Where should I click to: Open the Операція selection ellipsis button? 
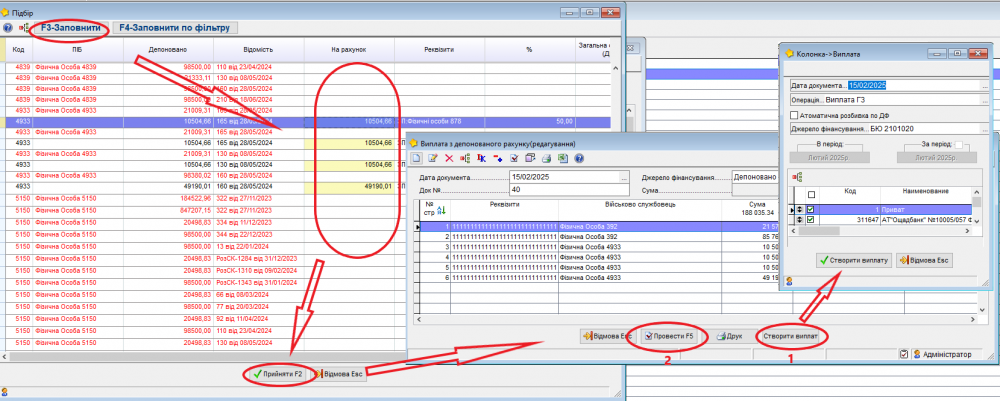click(984, 100)
